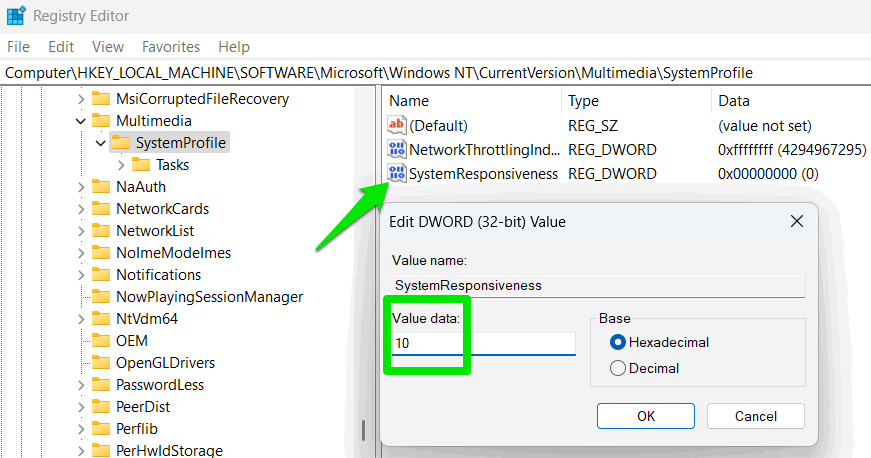Cancel the Edit DWORD dialog
Image resolution: width=871 pixels, height=458 pixels.
755,415
